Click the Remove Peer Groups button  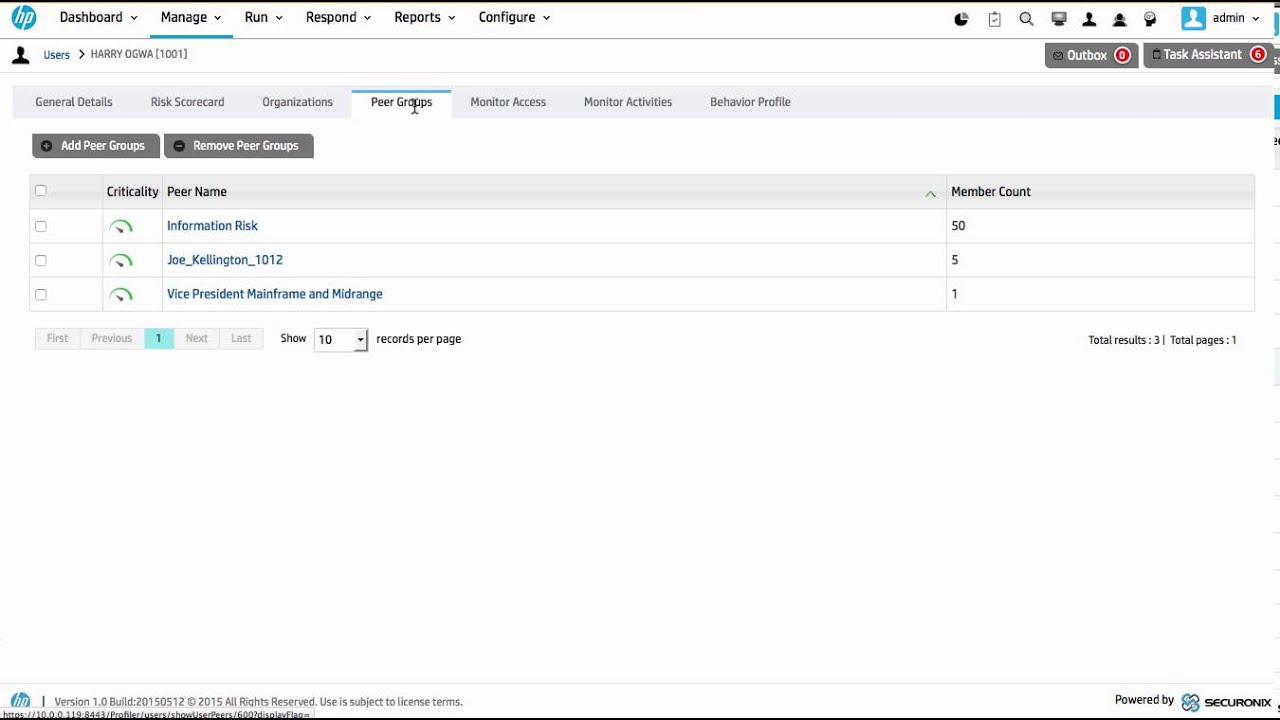(x=239, y=146)
